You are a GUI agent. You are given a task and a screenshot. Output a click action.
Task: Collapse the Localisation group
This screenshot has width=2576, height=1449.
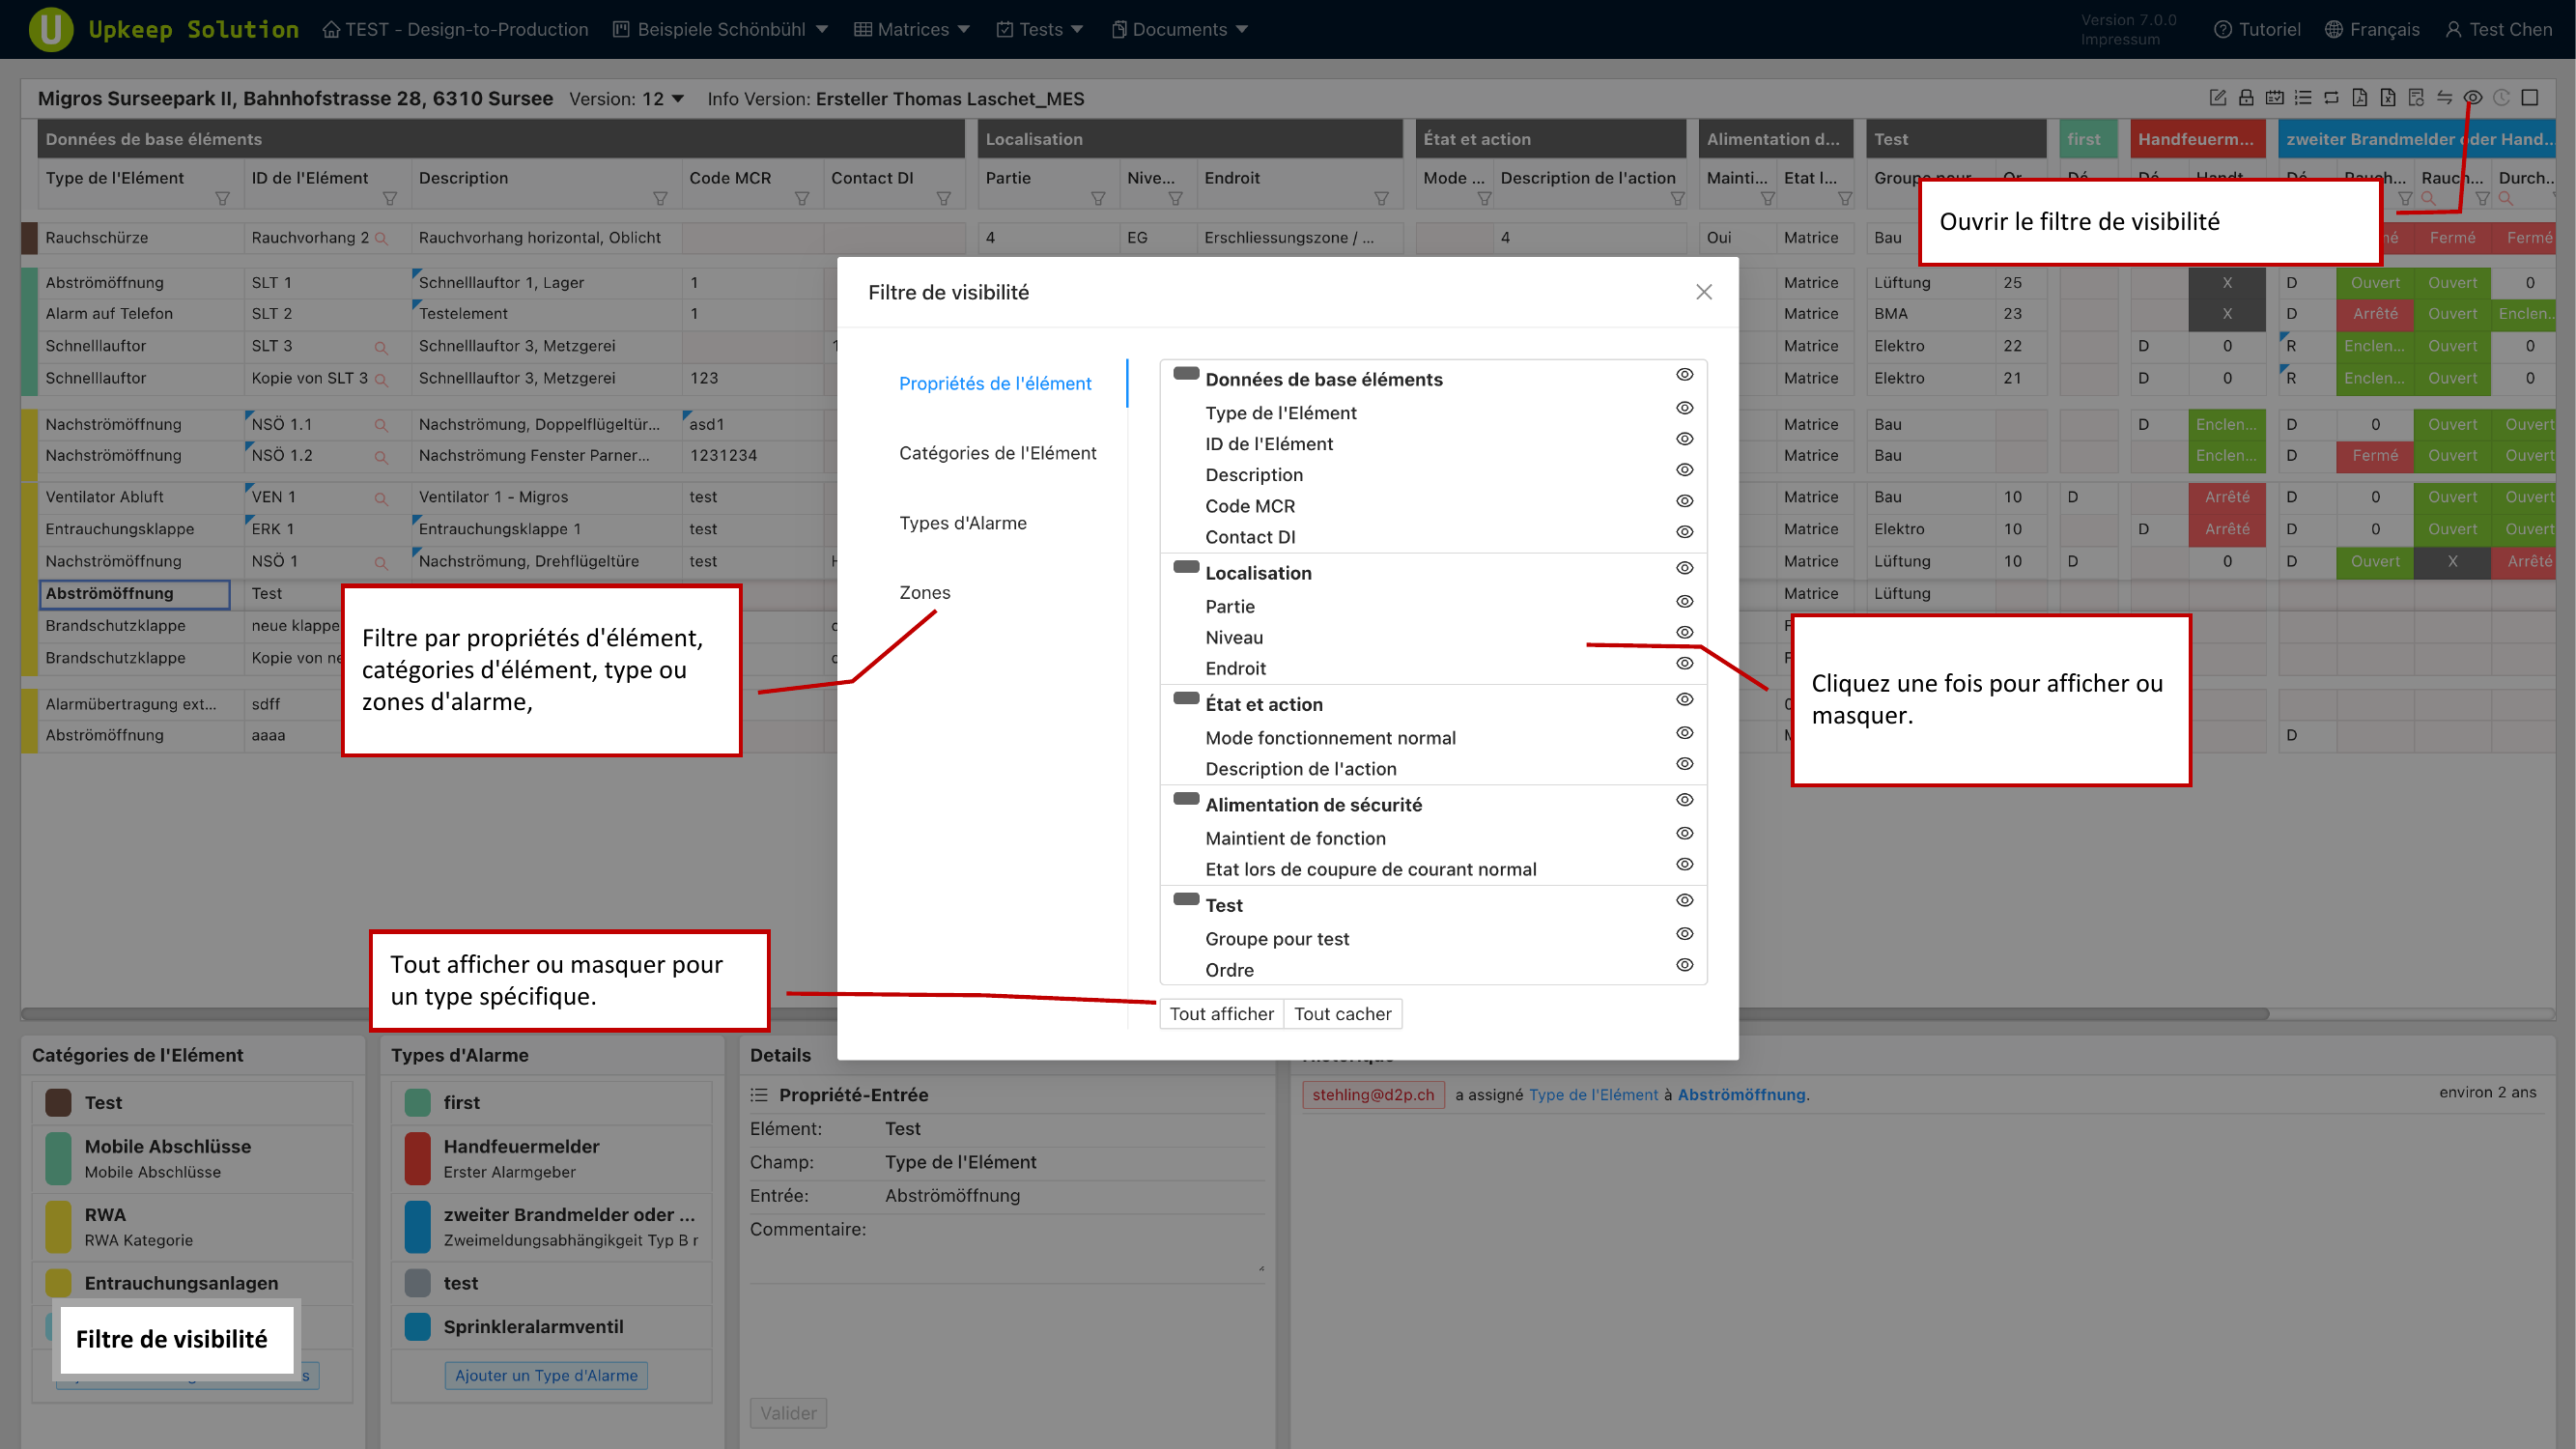coord(1186,567)
